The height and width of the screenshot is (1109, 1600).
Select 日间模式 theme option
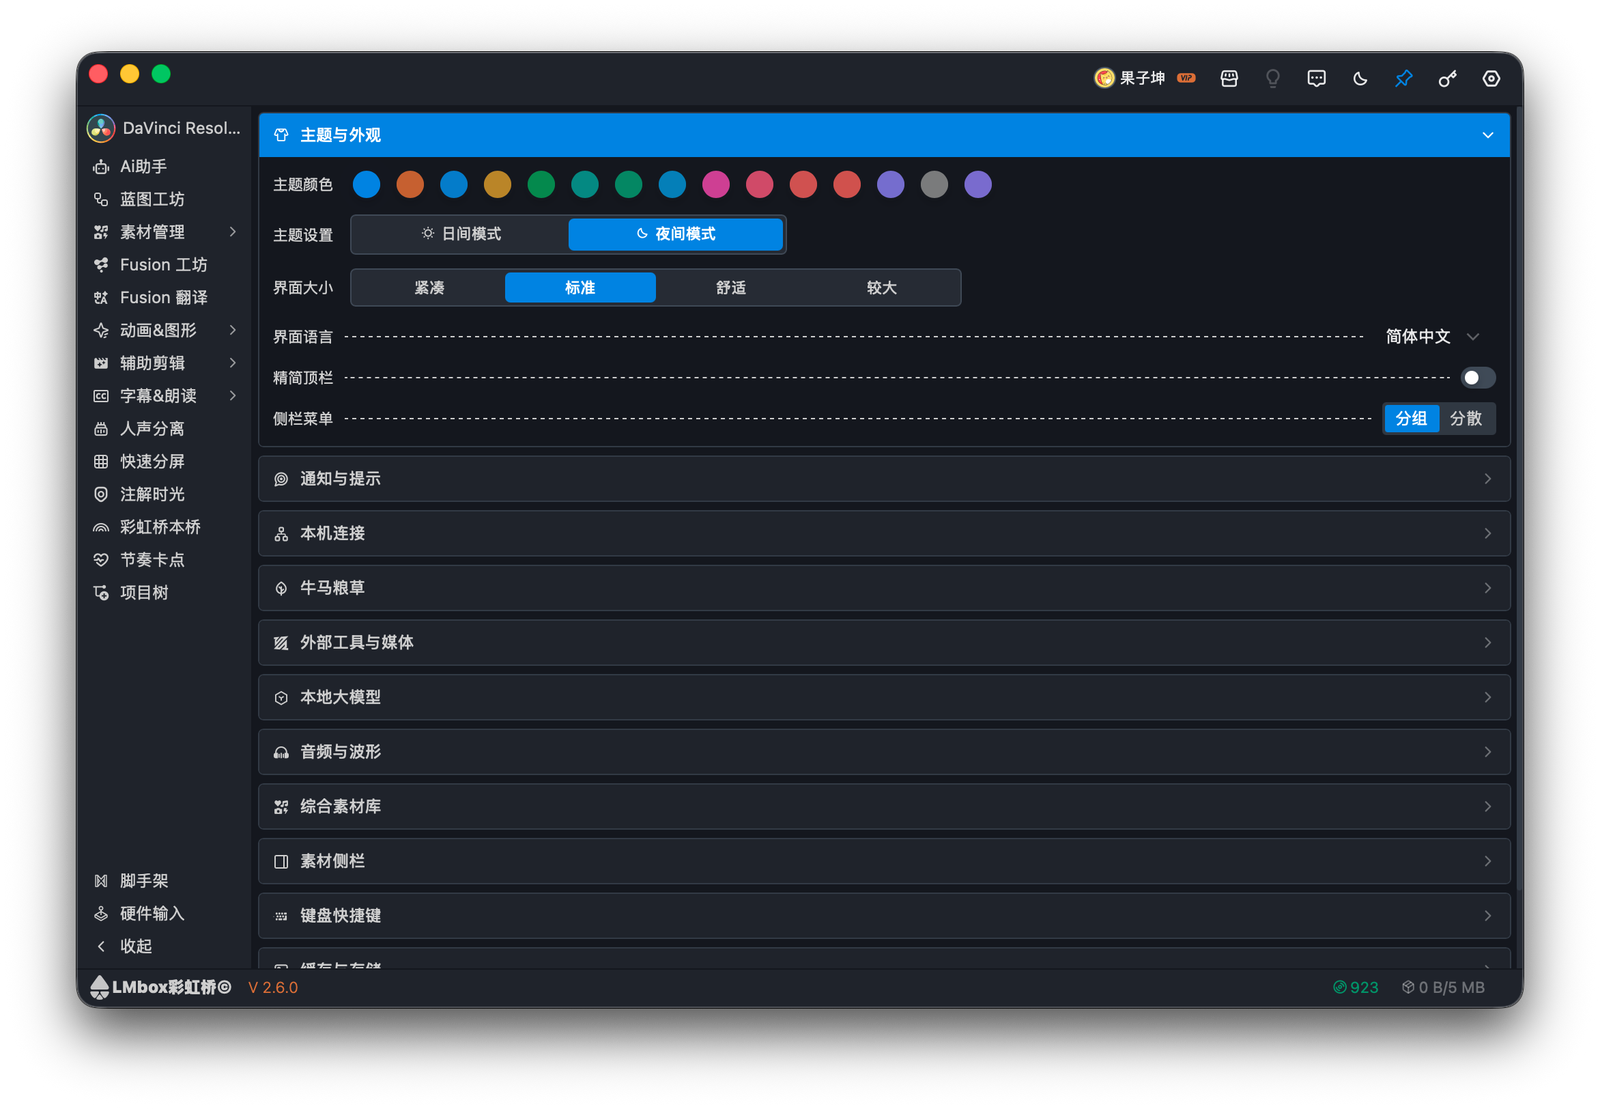[461, 234]
